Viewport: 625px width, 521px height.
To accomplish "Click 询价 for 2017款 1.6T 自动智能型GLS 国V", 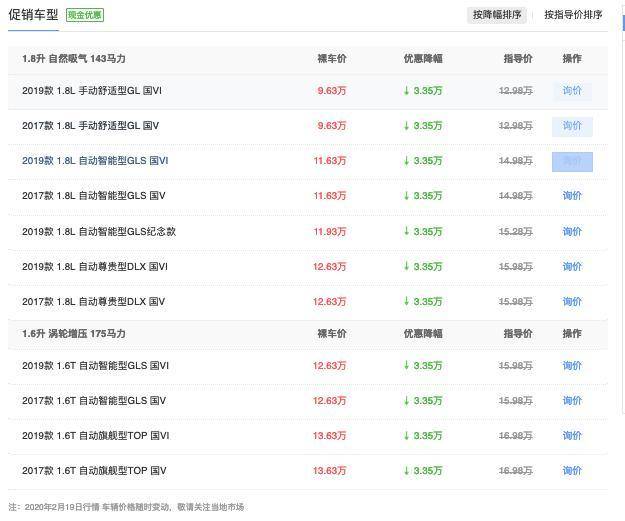I will point(572,401).
